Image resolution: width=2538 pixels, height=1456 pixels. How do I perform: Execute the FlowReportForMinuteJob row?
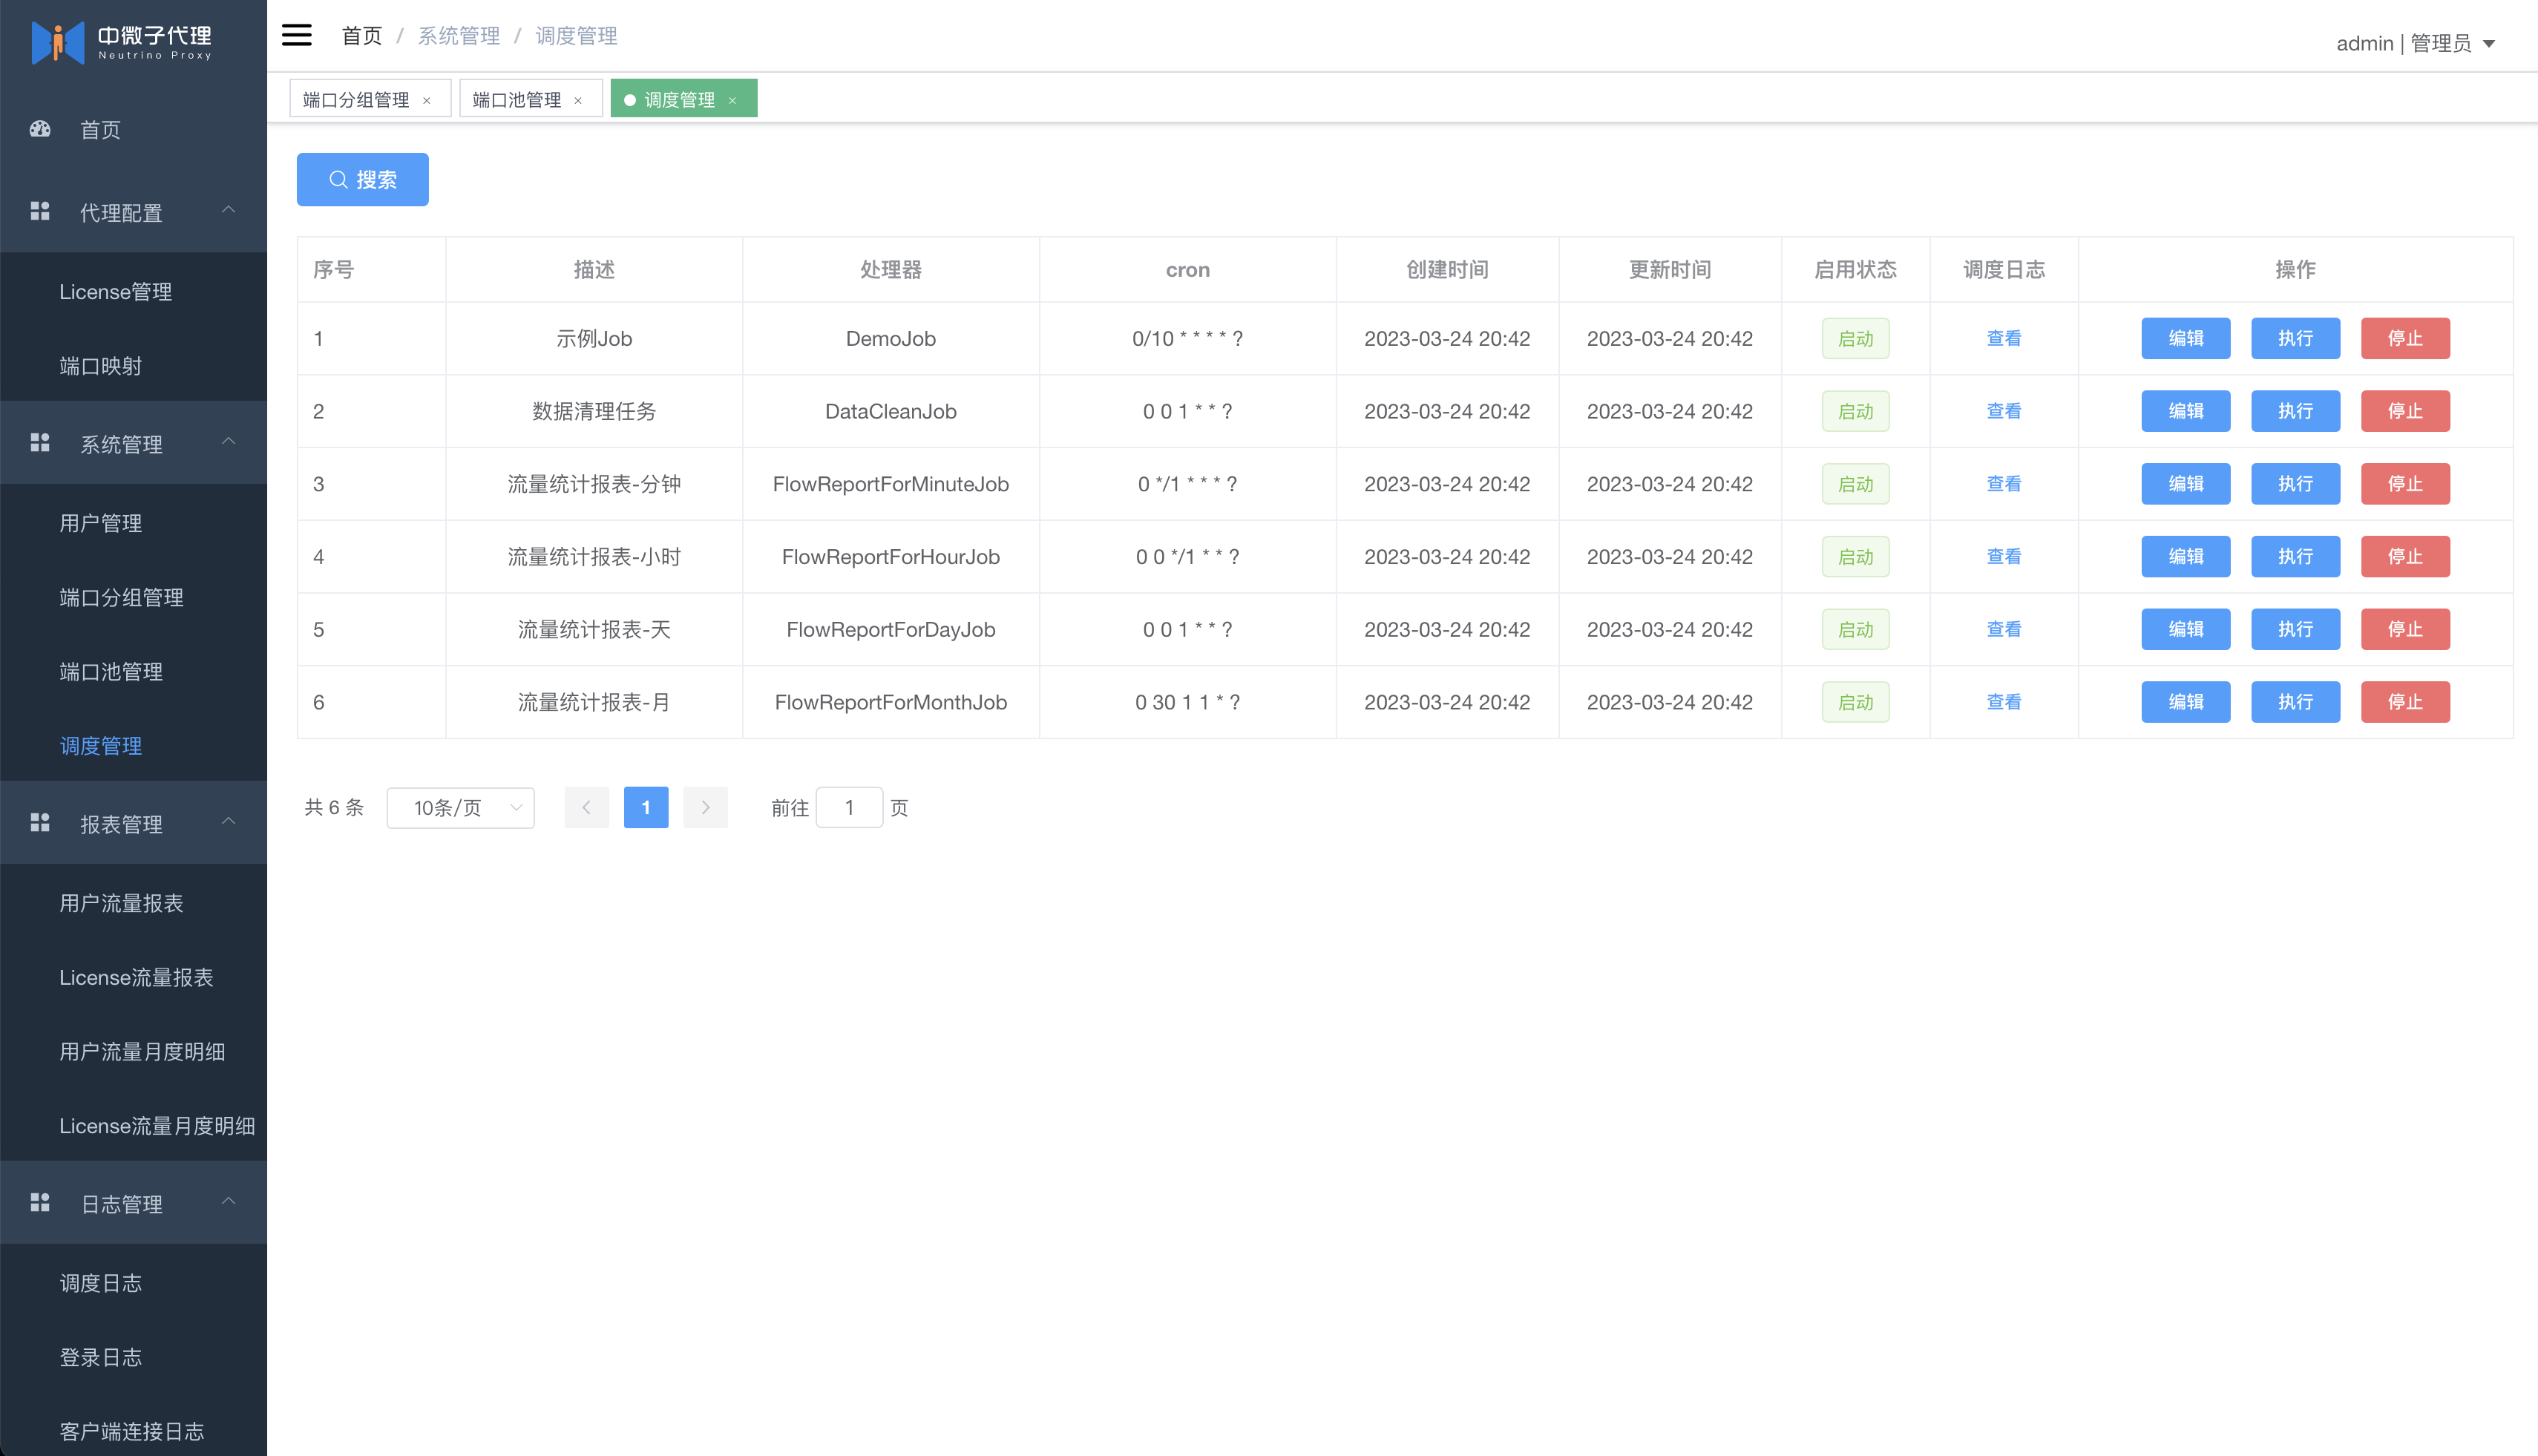(x=2296, y=484)
